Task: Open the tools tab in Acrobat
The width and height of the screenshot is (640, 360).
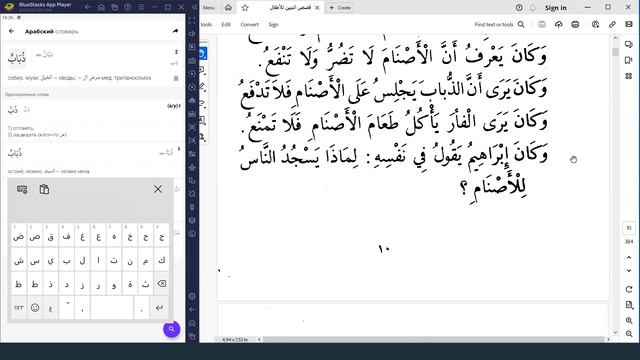Action: [206, 24]
